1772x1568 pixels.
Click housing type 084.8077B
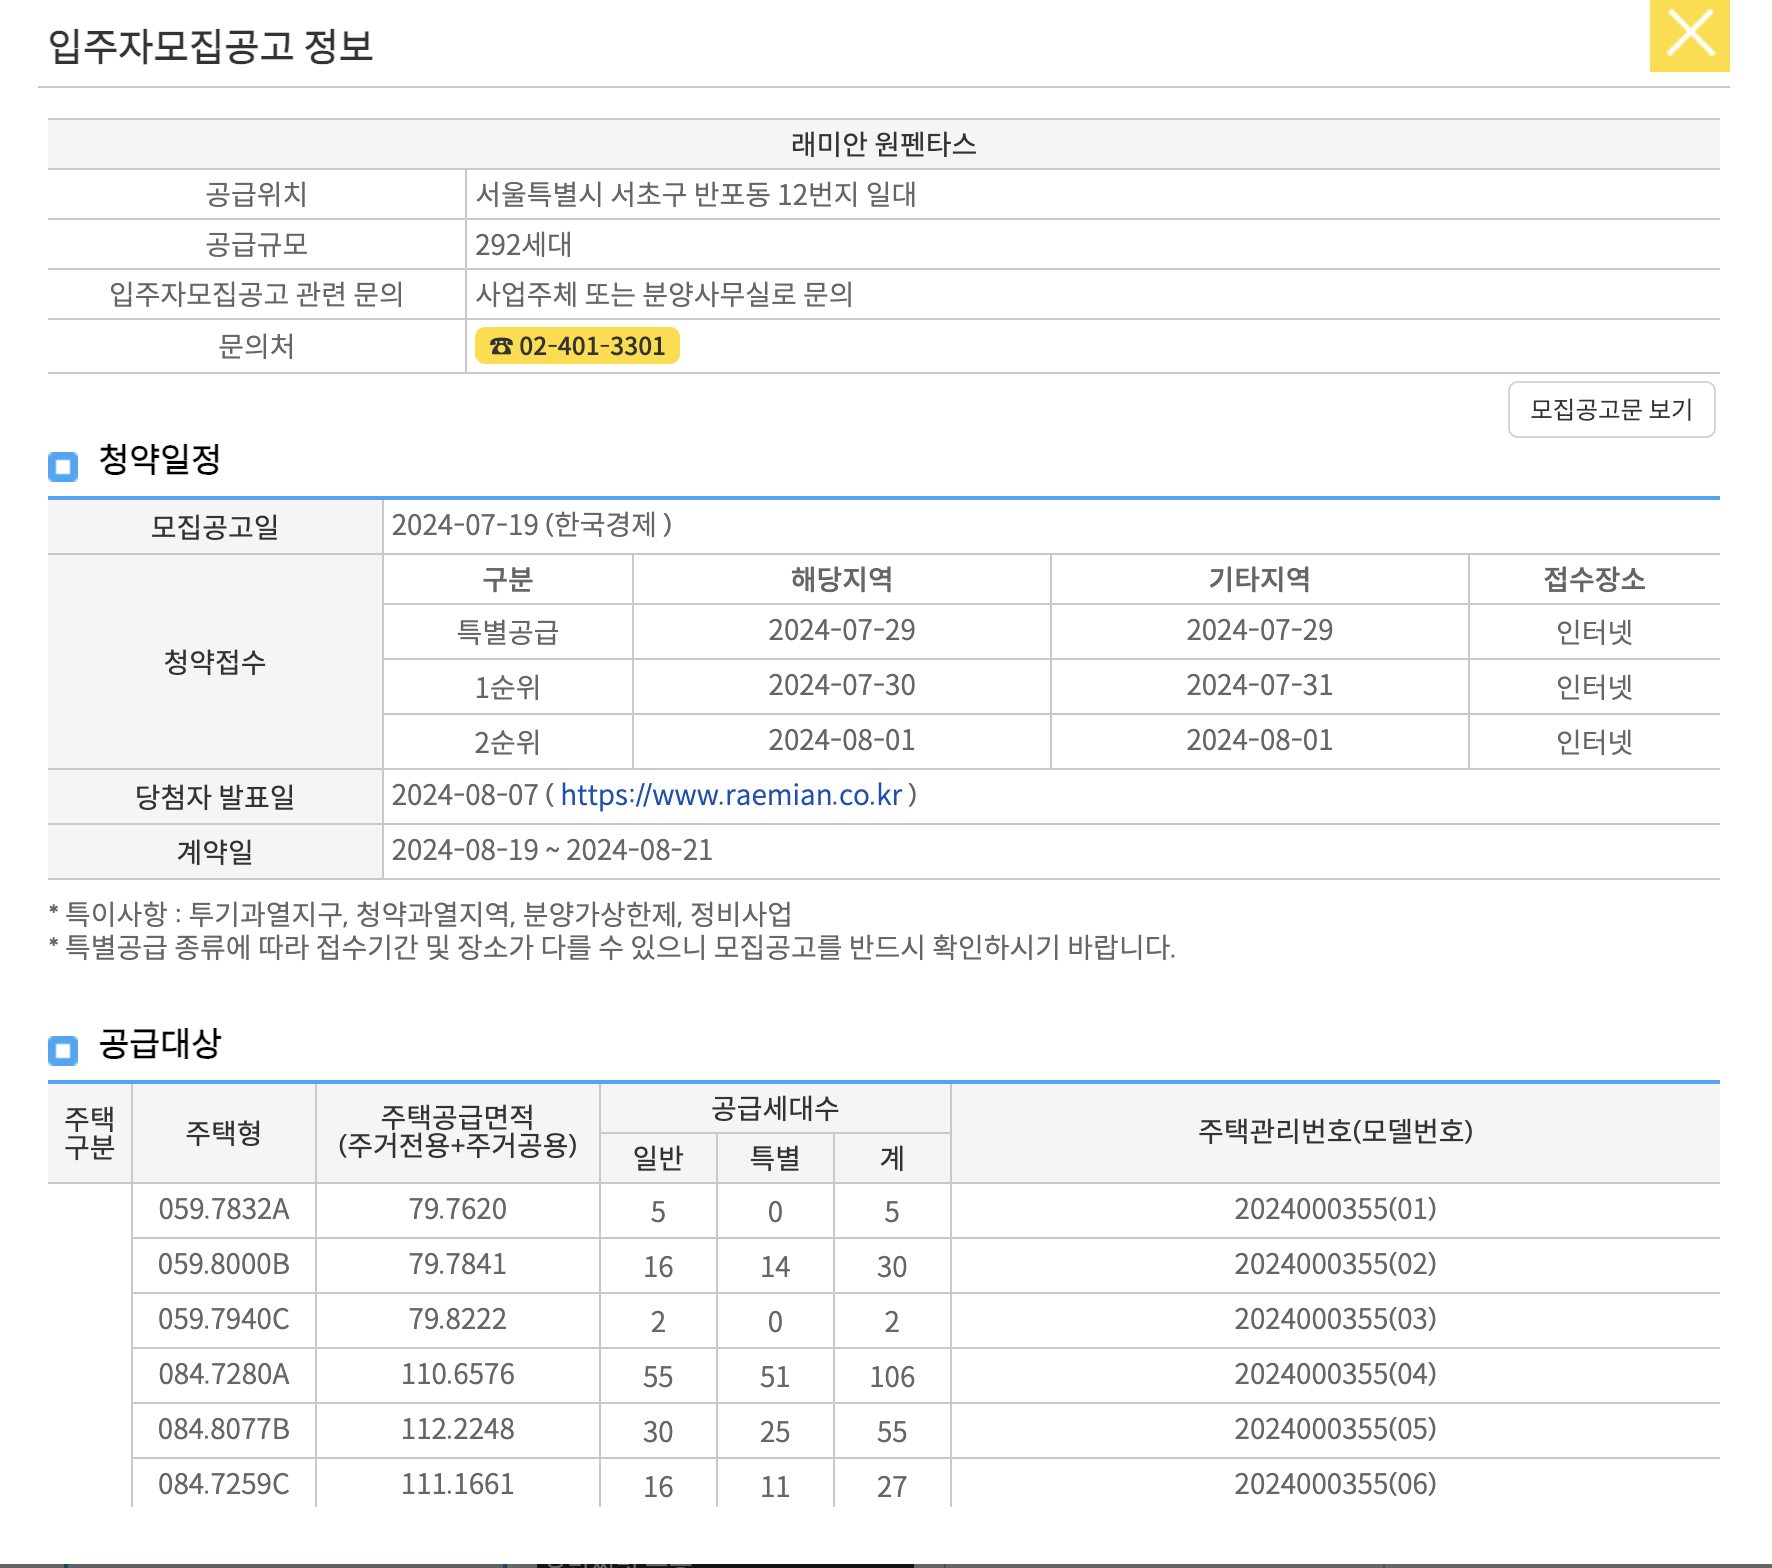224,1430
